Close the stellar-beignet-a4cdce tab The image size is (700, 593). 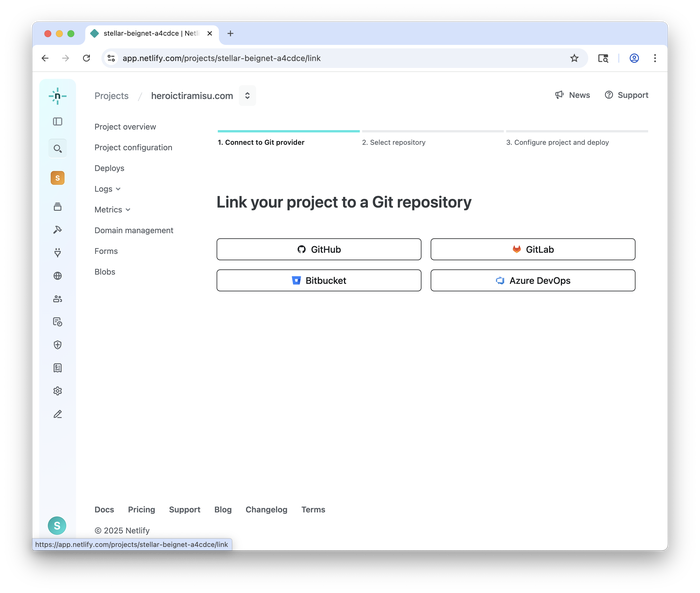coord(209,33)
